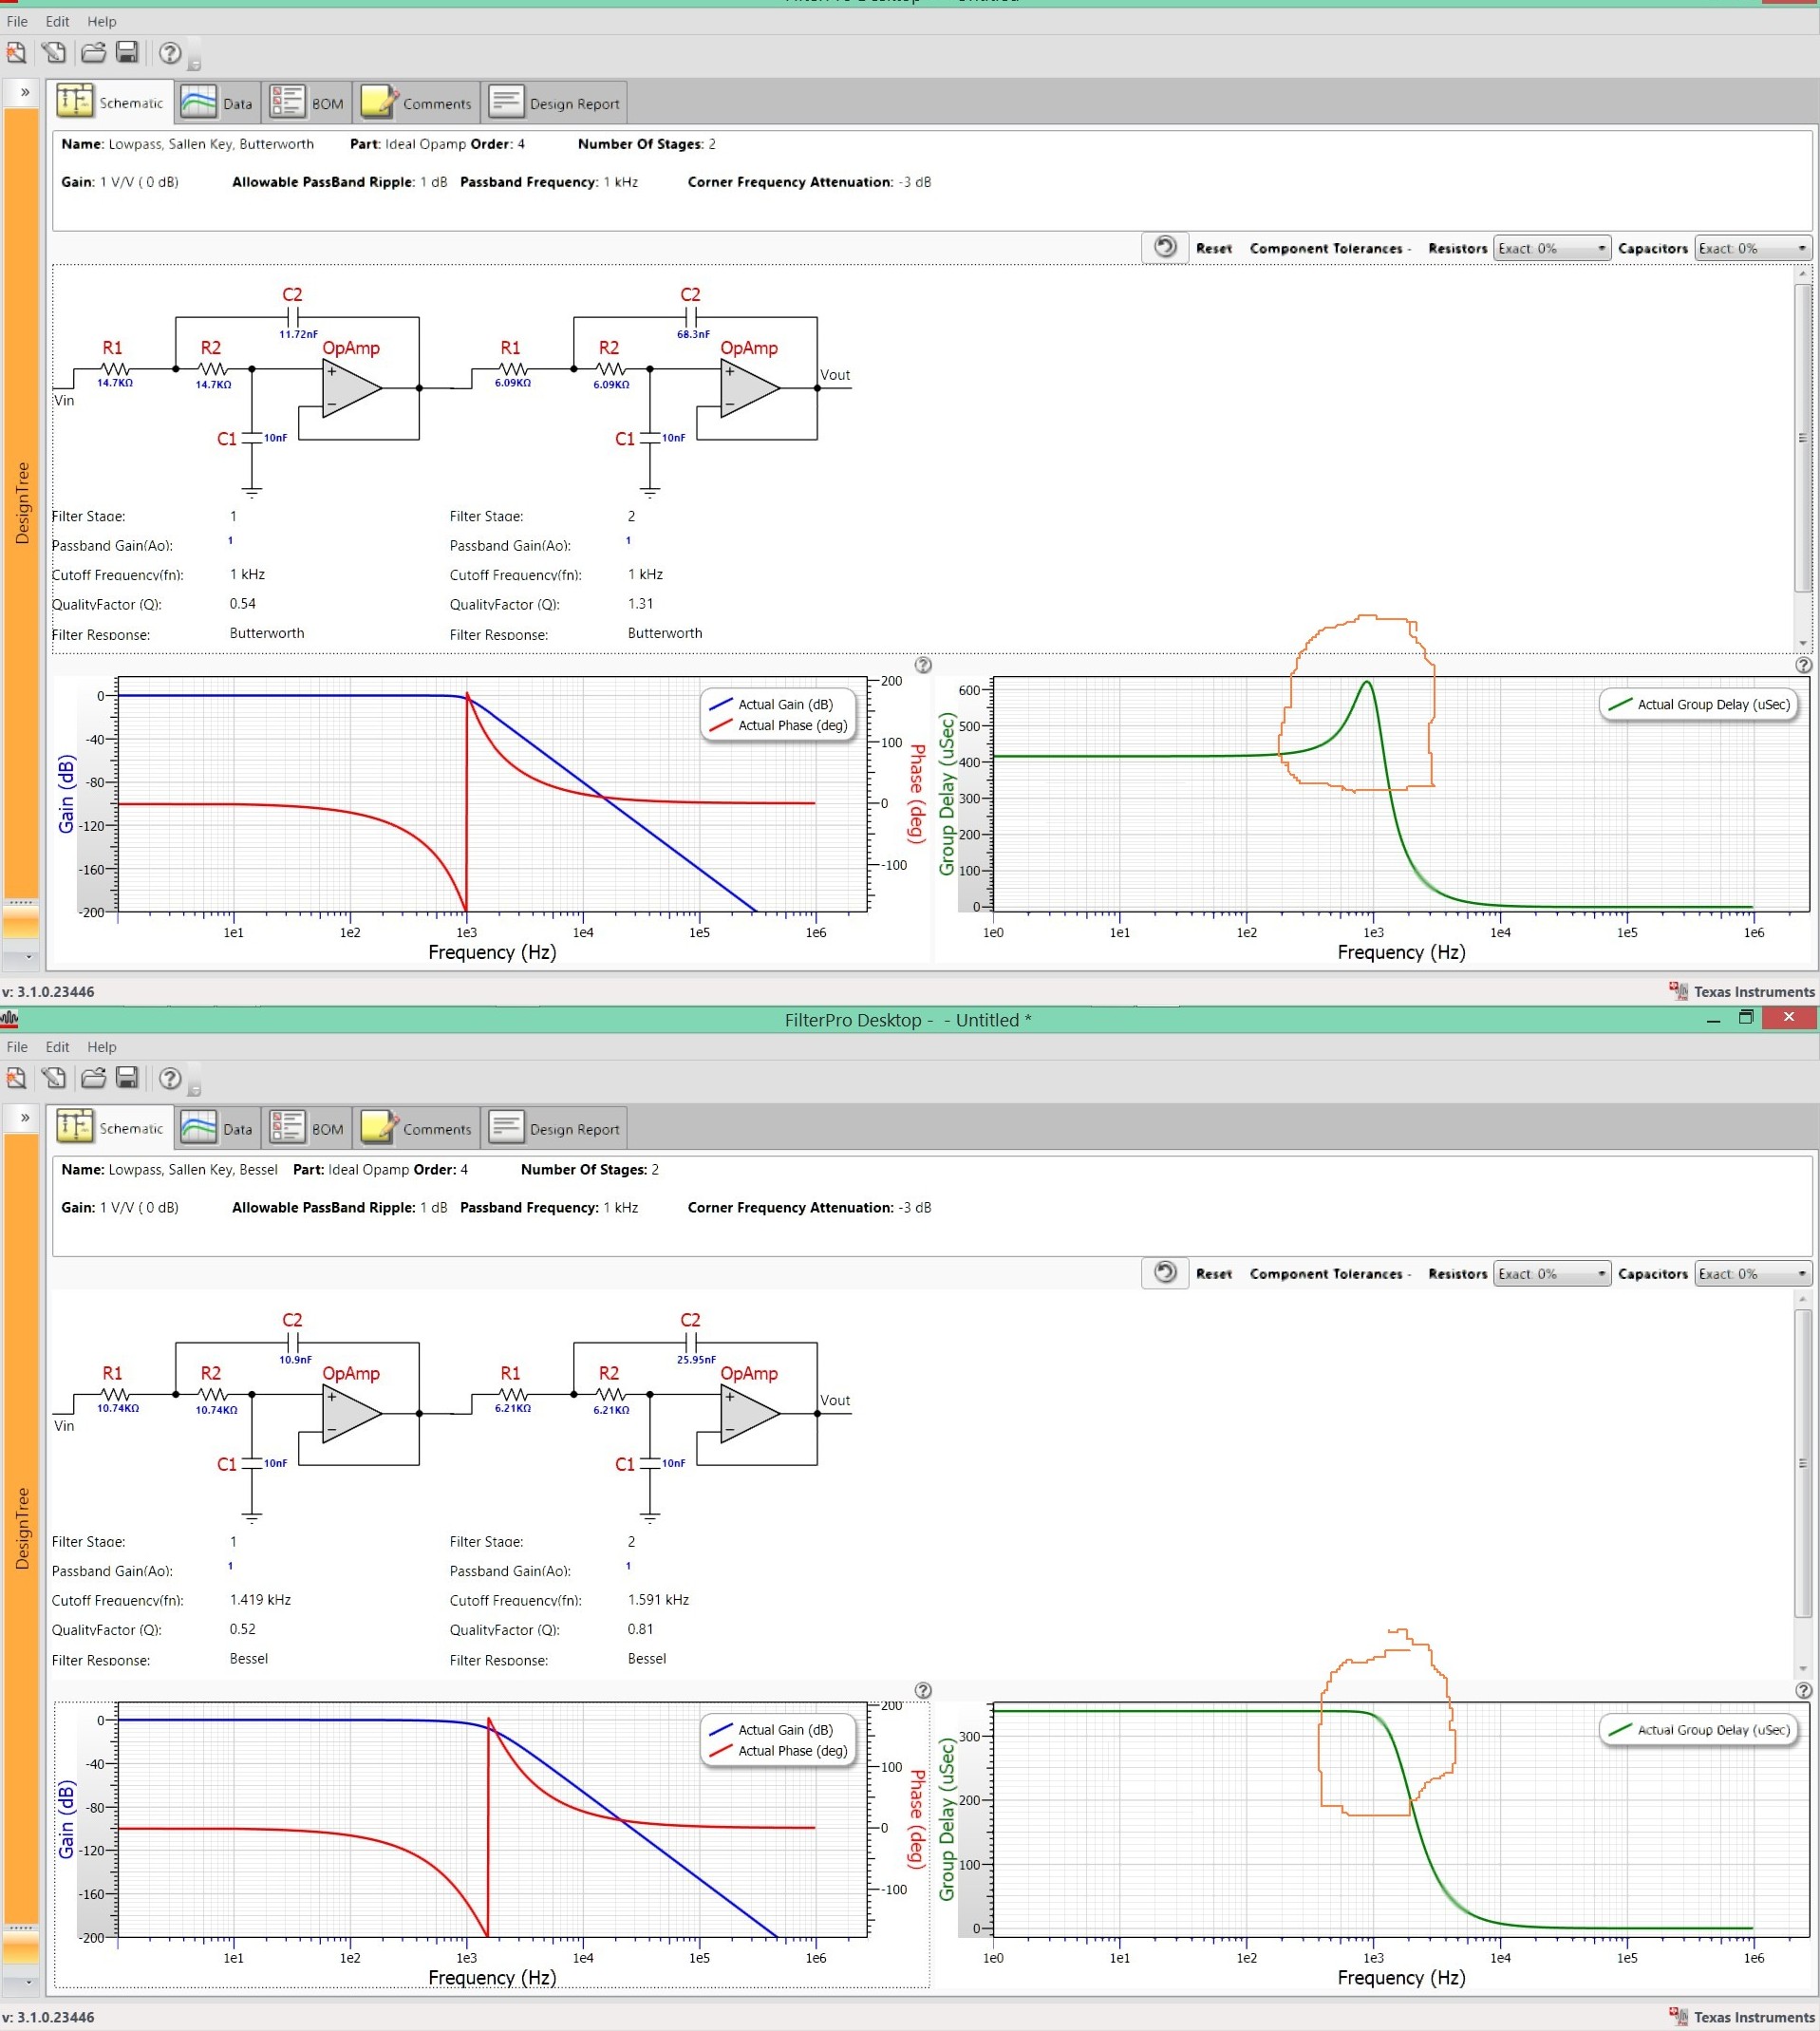Open an existing filter file
Screen dimensions: 1820x2031
coord(92,54)
